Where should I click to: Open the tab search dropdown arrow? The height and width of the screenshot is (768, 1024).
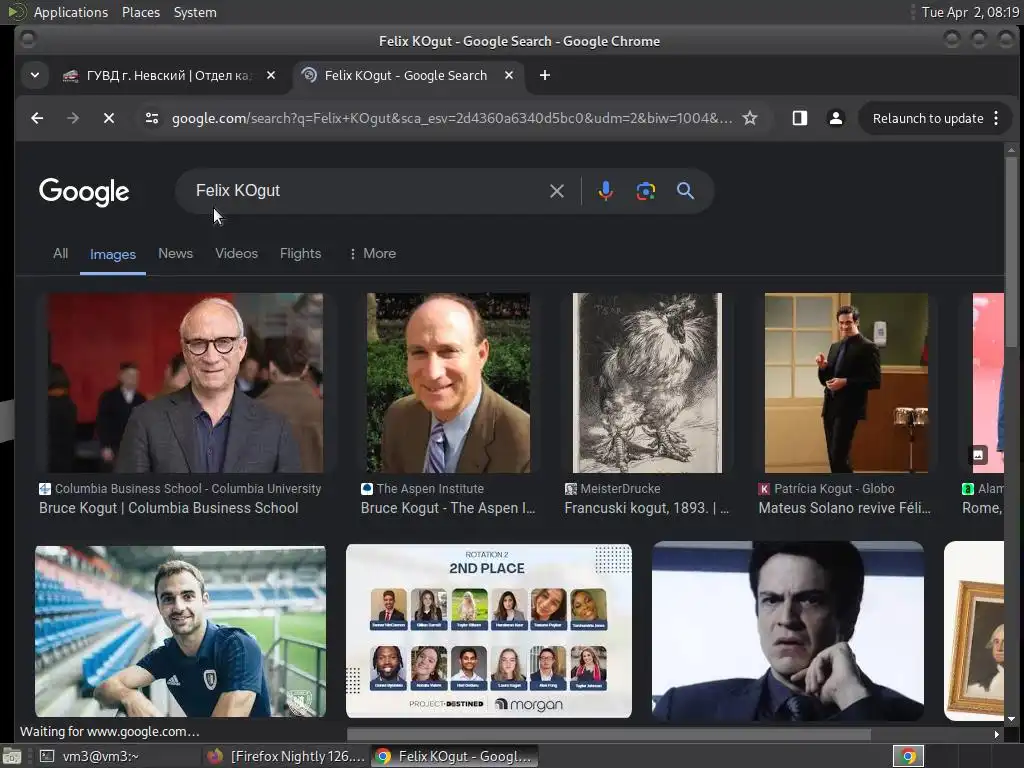click(35, 75)
